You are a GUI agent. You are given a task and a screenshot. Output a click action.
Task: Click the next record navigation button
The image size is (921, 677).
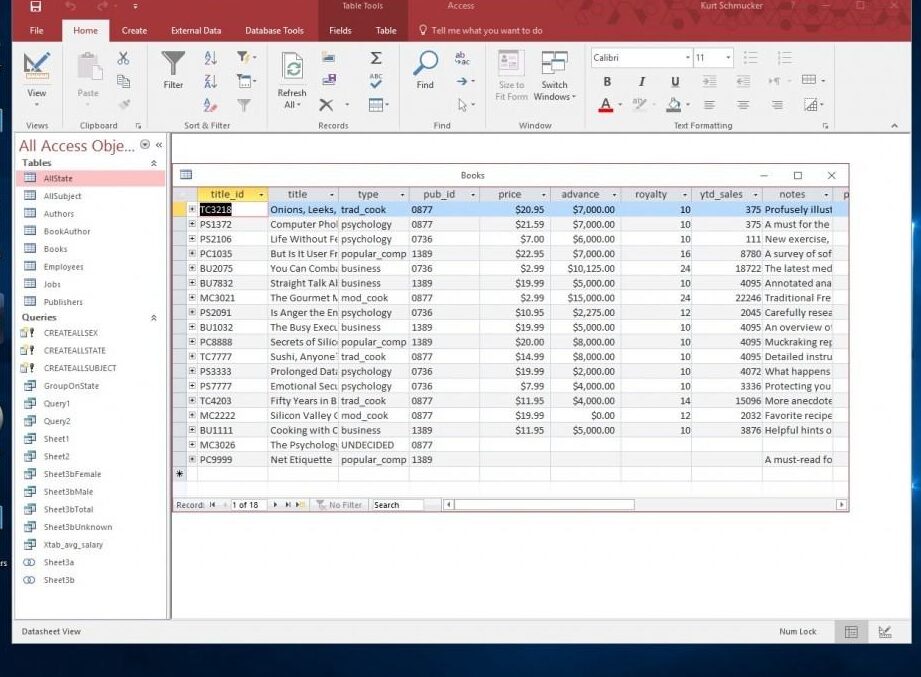tap(275, 505)
